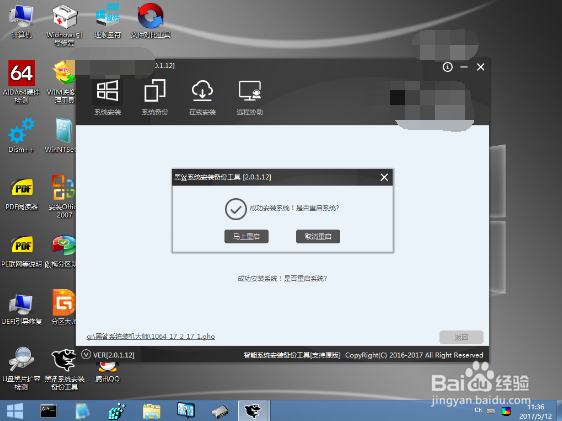Open the WIM image tool icon
The image size is (562, 421).
pyautogui.click(x=63, y=82)
